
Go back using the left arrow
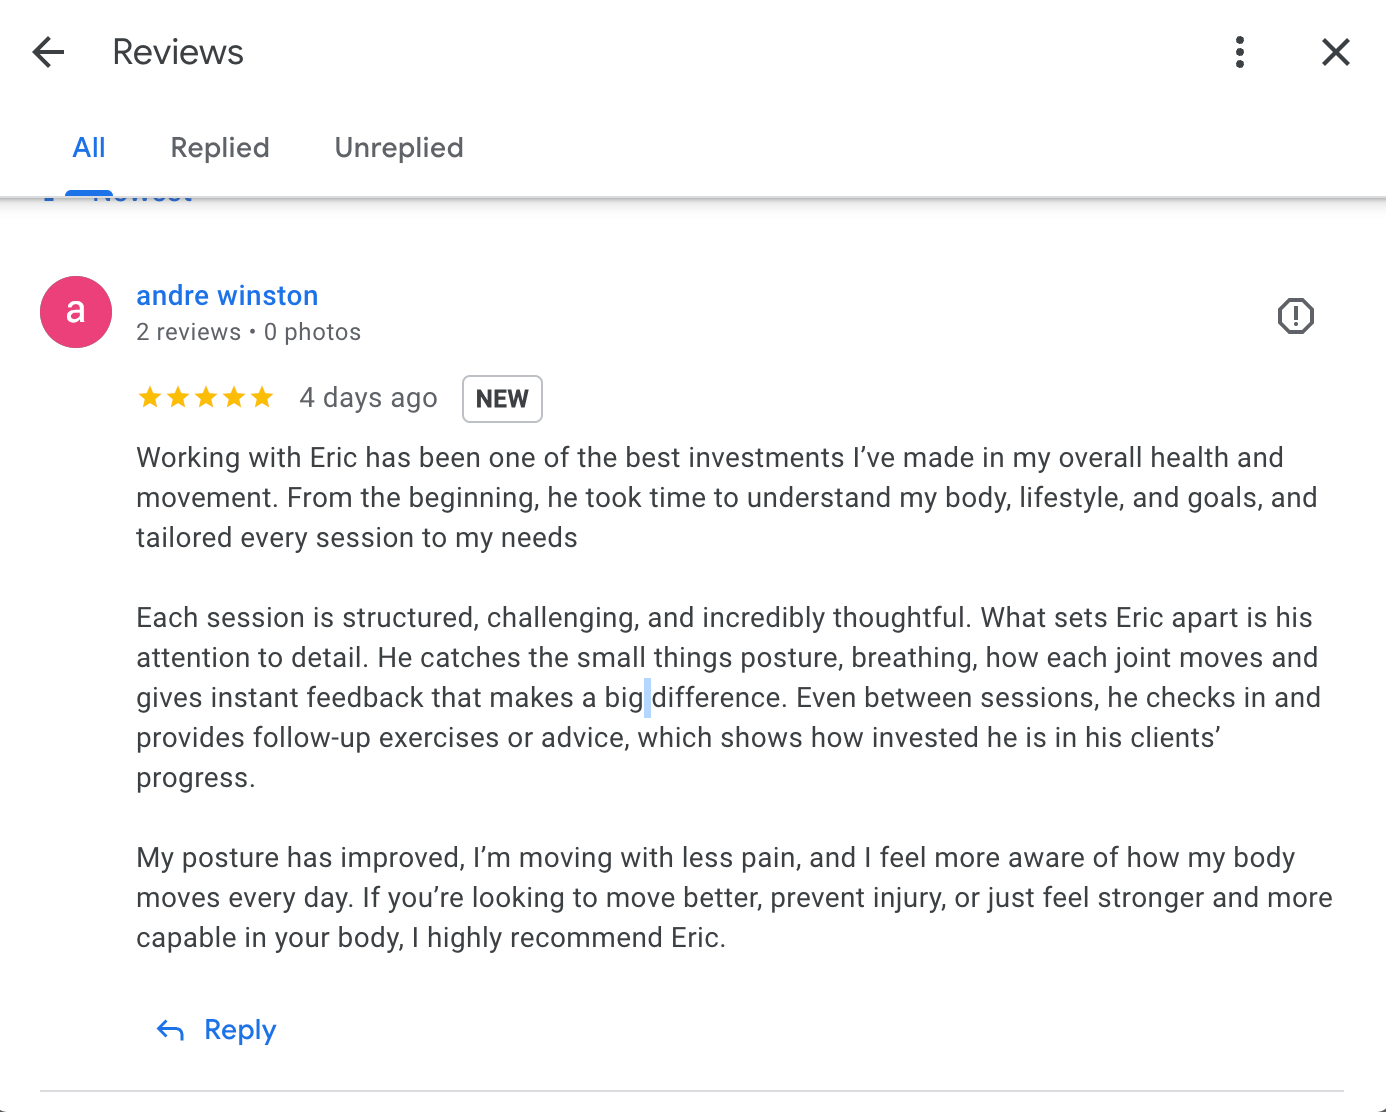click(48, 52)
